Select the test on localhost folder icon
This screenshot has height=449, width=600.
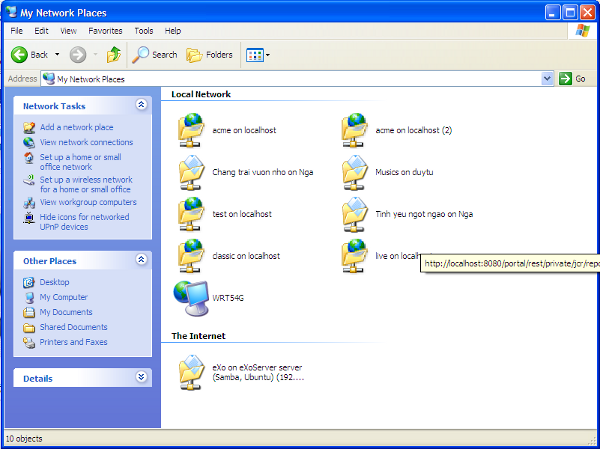click(x=189, y=214)
